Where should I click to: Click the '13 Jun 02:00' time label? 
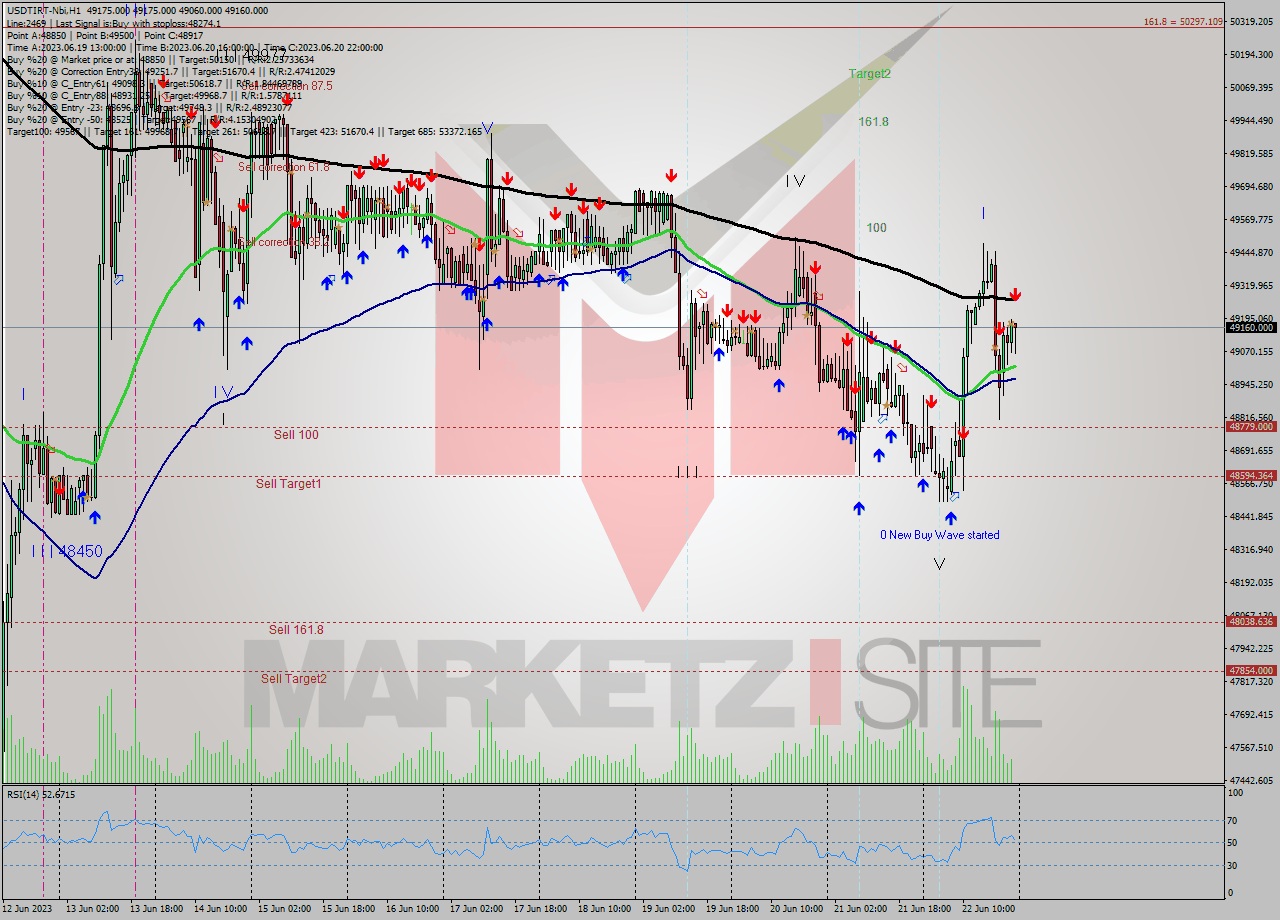(x=92, y=908)
